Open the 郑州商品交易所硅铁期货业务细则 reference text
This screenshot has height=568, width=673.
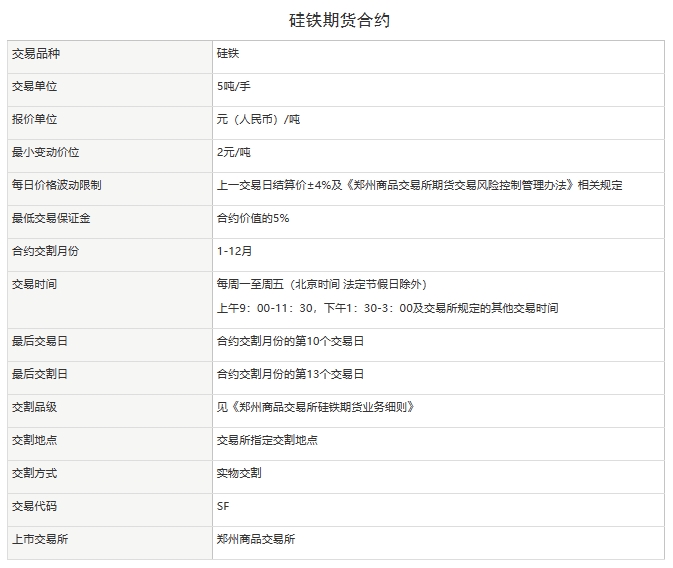315,407
